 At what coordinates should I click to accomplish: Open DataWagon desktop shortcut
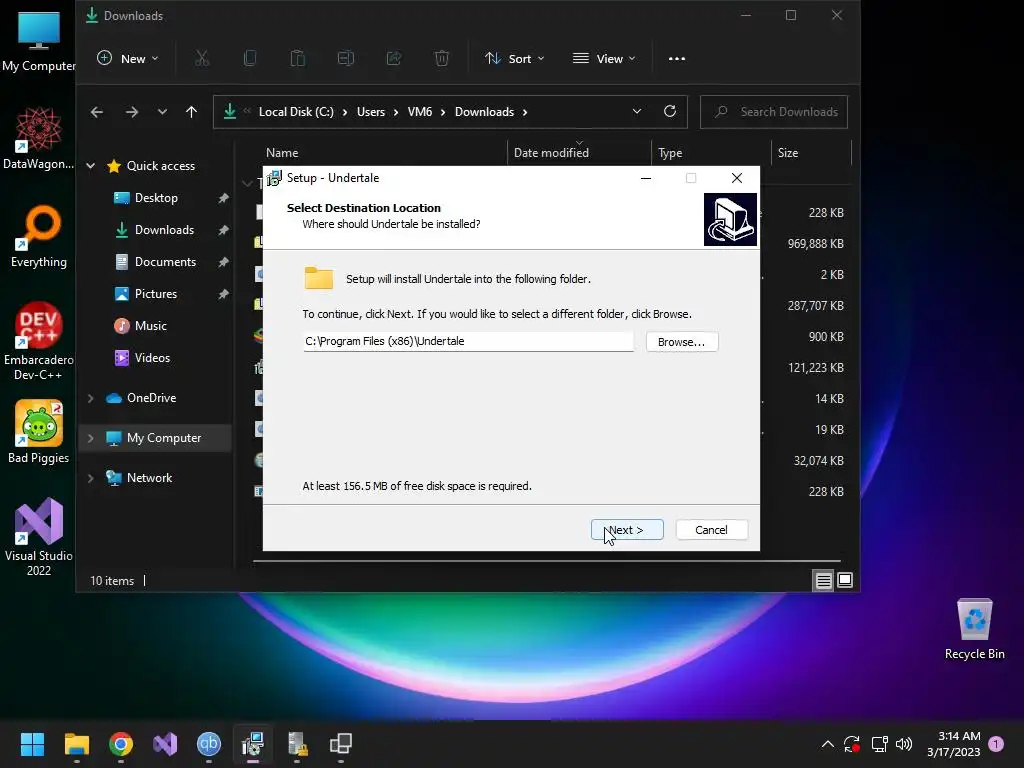39,139
